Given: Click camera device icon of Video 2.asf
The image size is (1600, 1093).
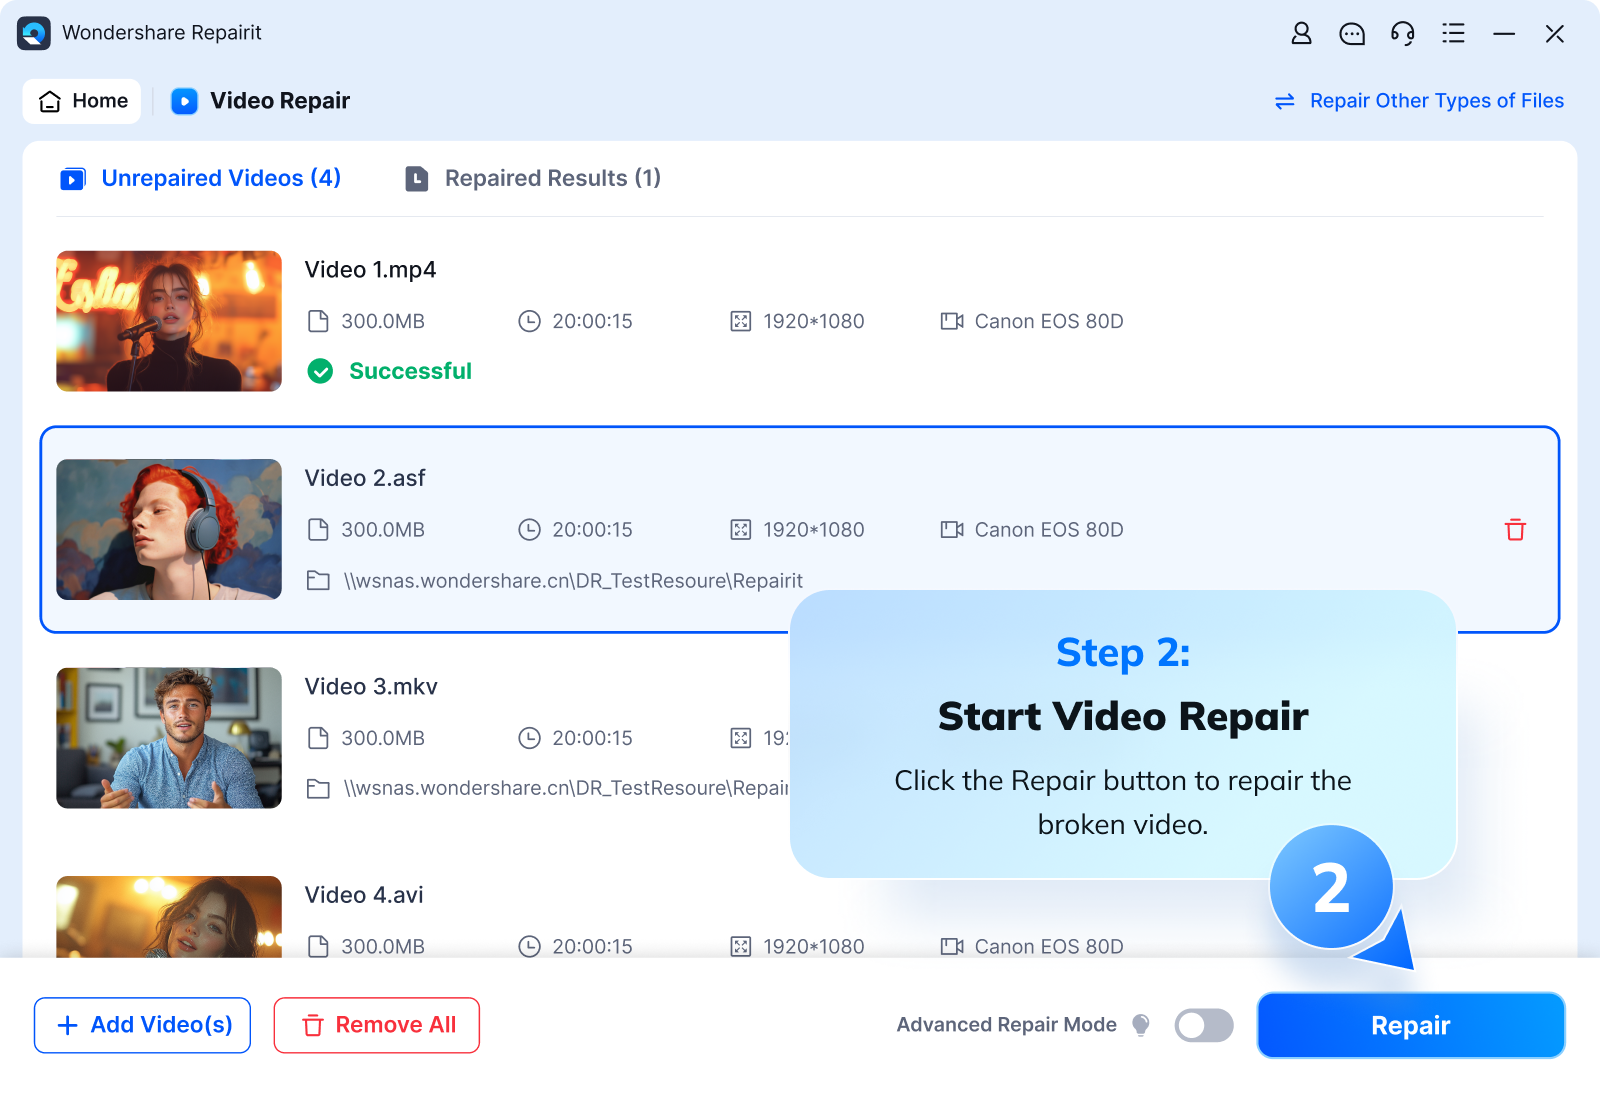Looking at the screenshot, I should tap(952, 530).
